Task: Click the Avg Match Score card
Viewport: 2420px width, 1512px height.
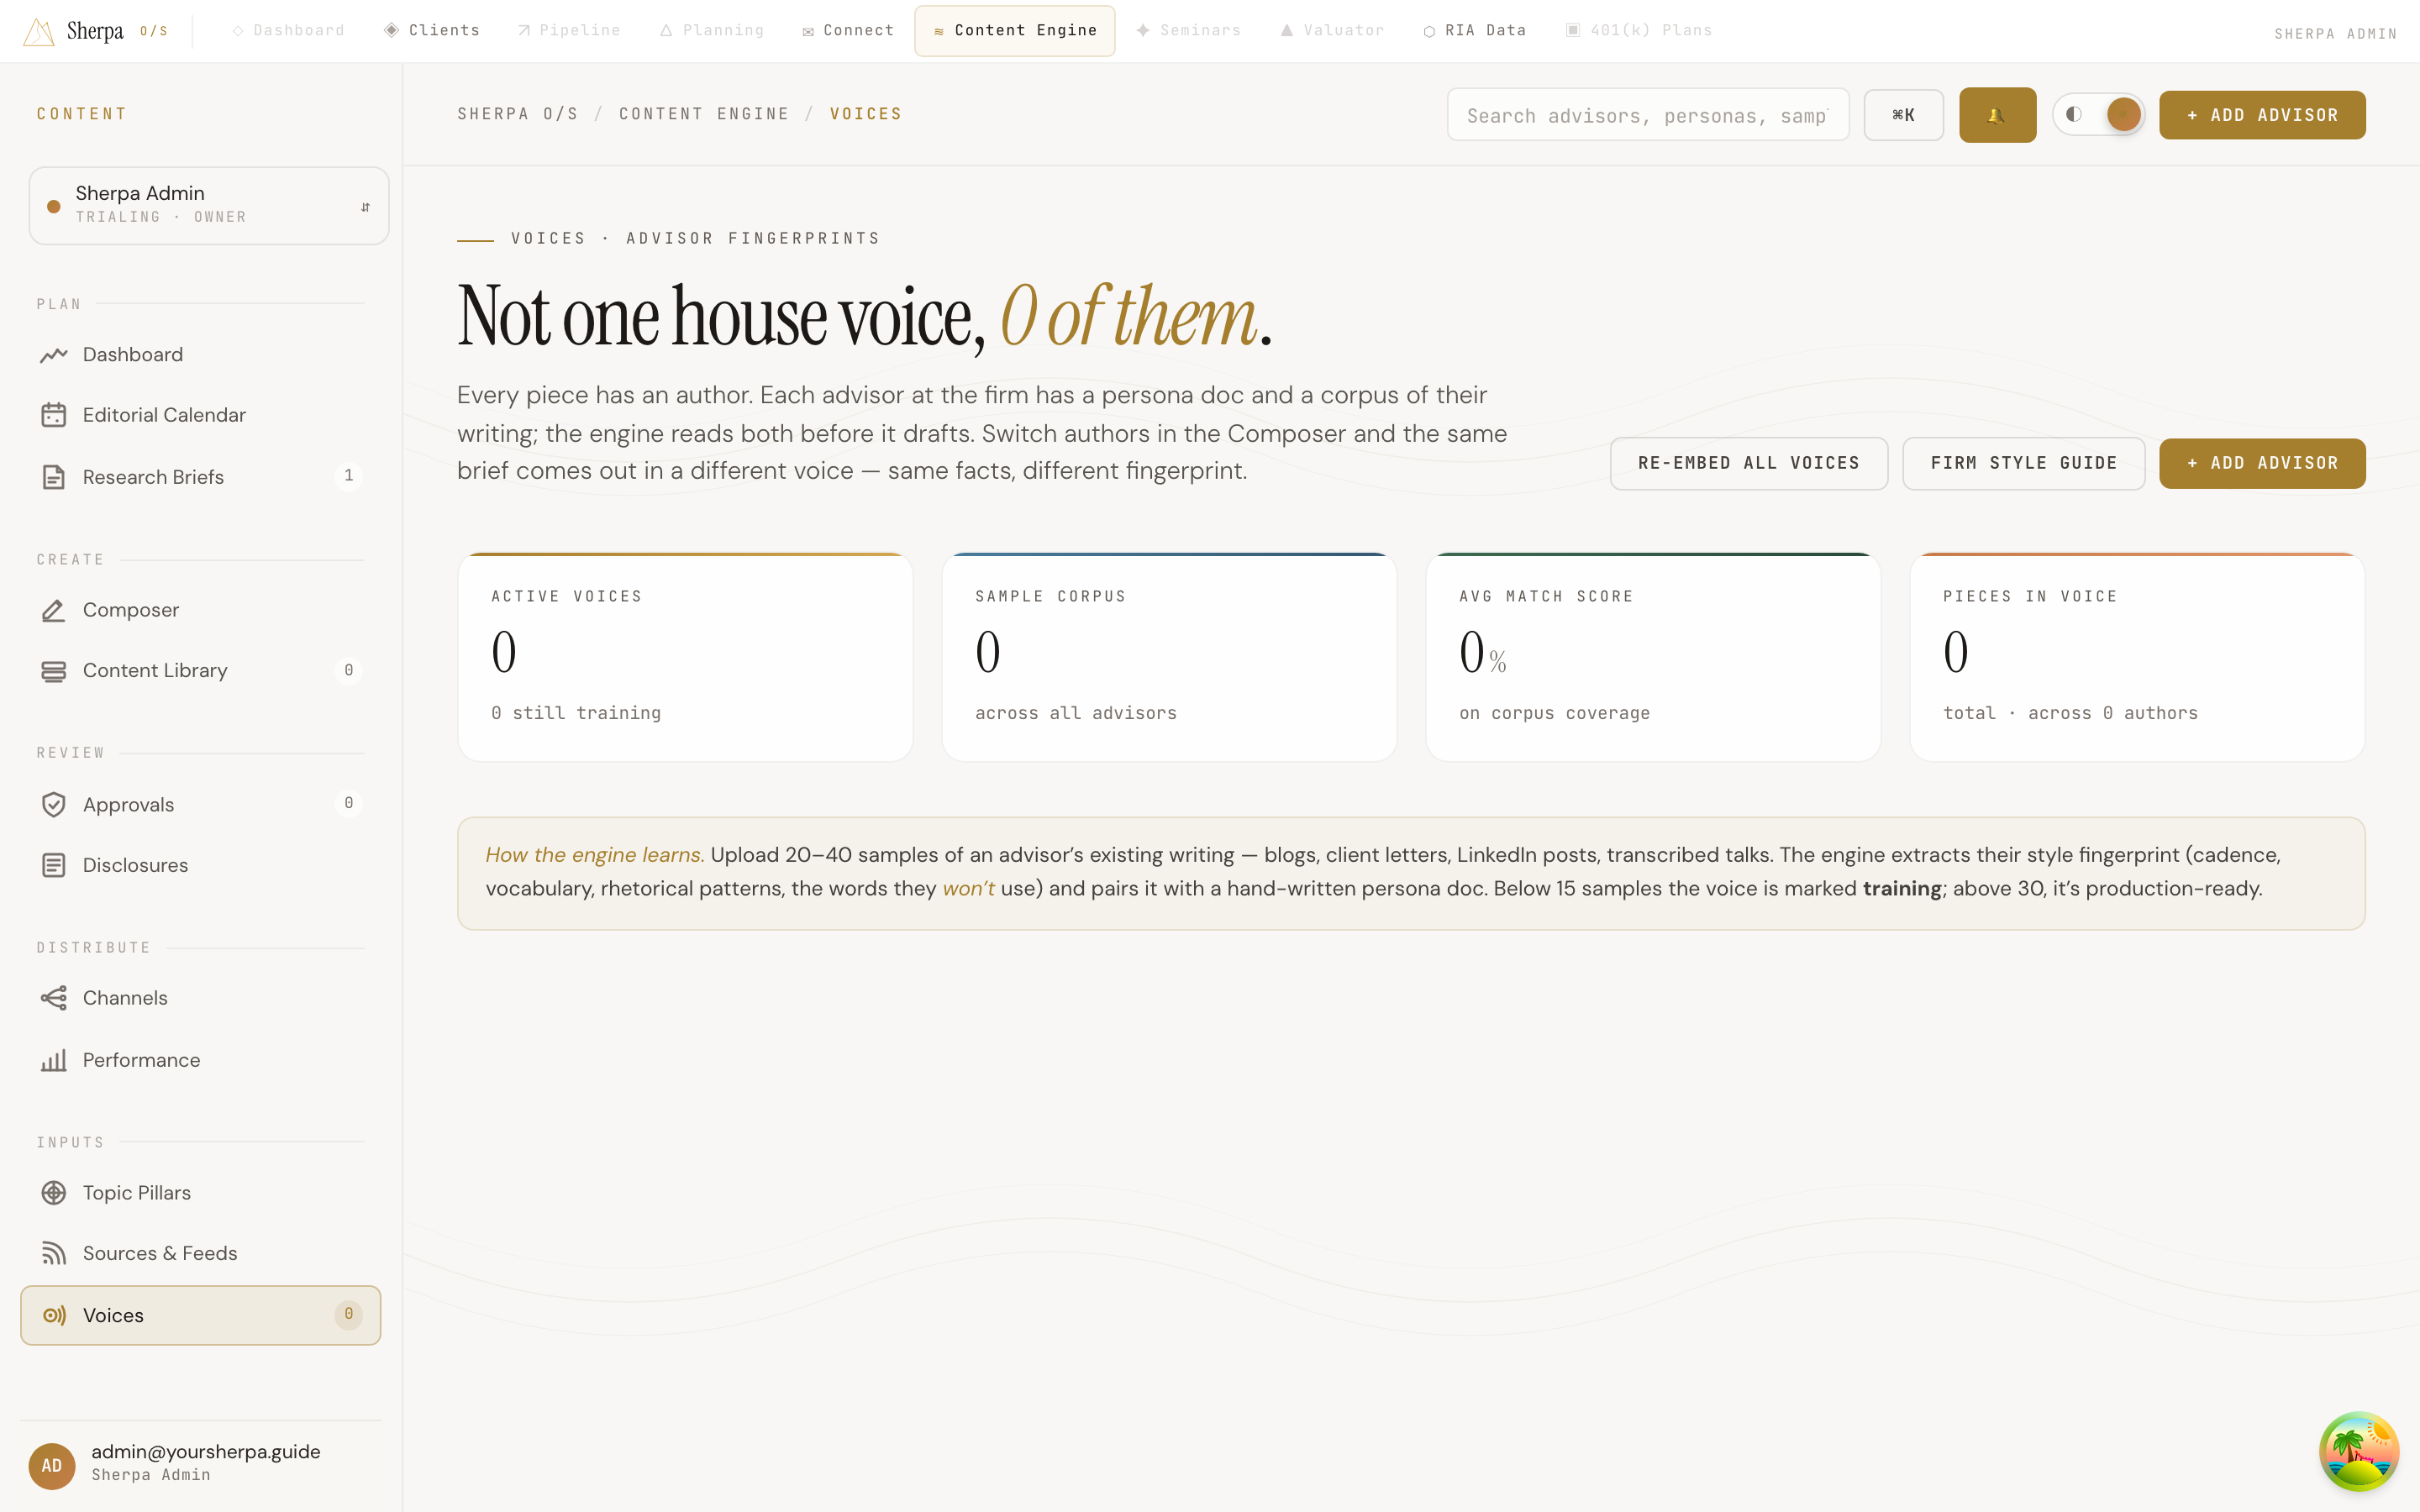Action: pos(1653,657)
